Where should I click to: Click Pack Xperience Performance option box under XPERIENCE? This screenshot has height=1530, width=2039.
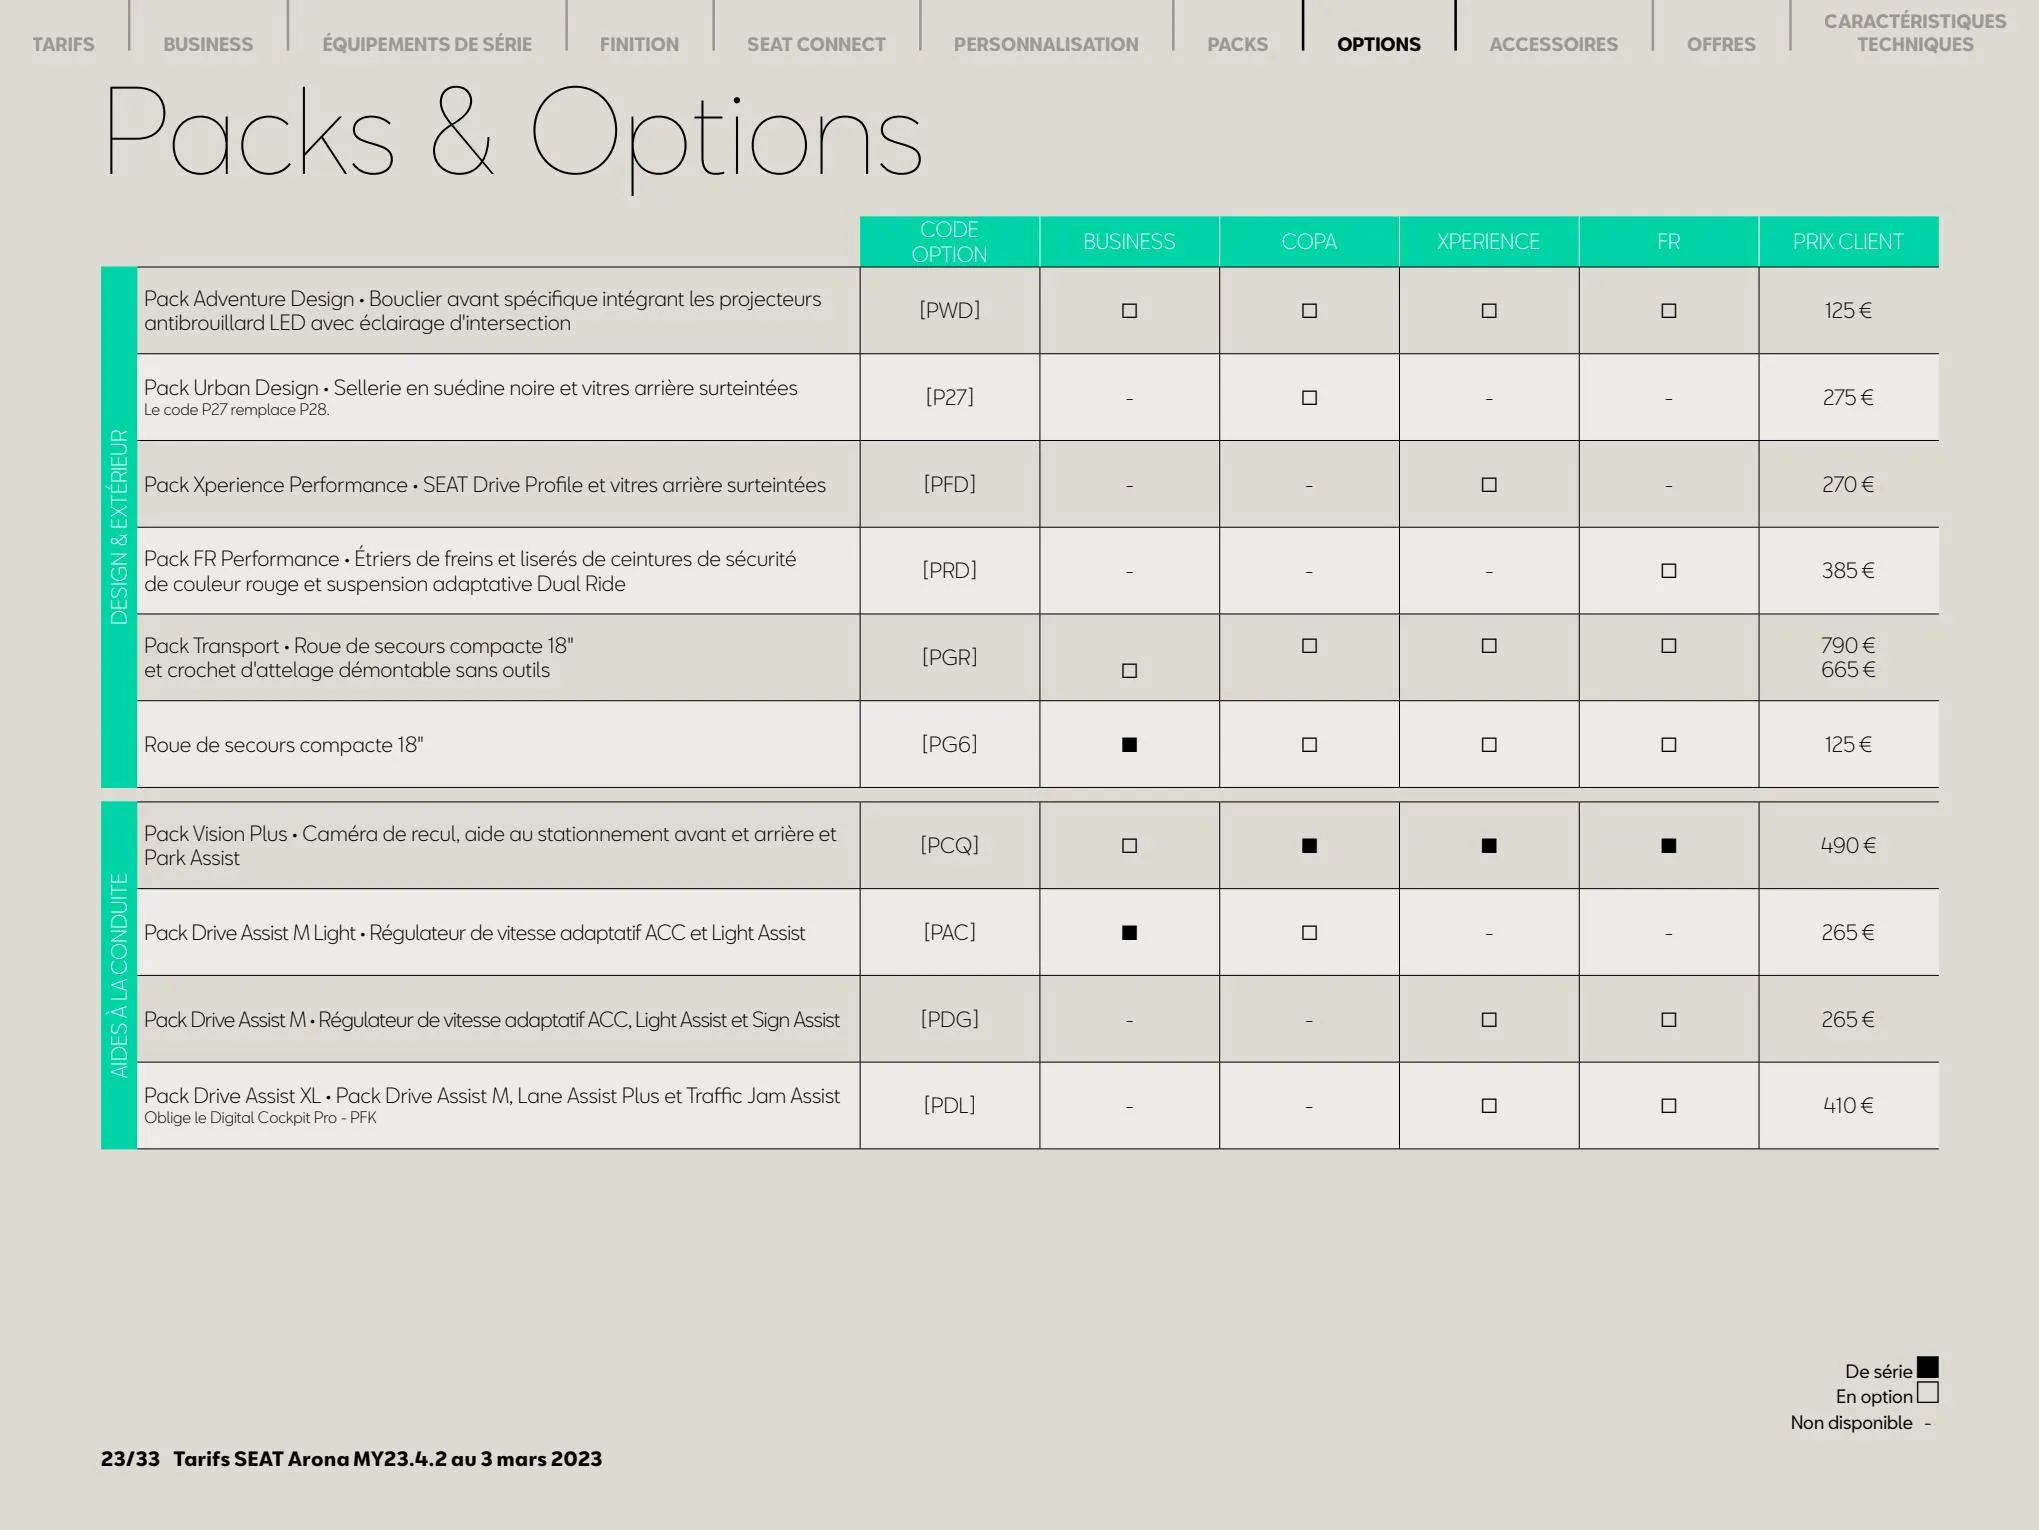pyautogui.click(x=1489, y=485)
